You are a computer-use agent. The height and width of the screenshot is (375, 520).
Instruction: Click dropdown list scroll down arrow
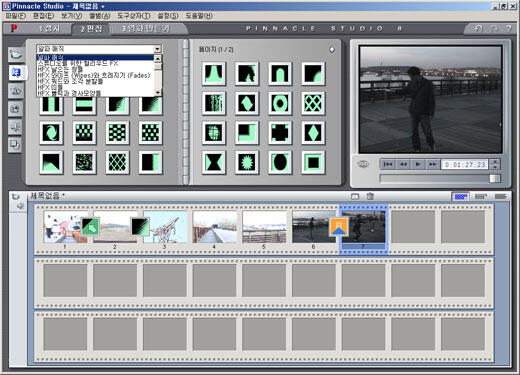coord(158,92)
